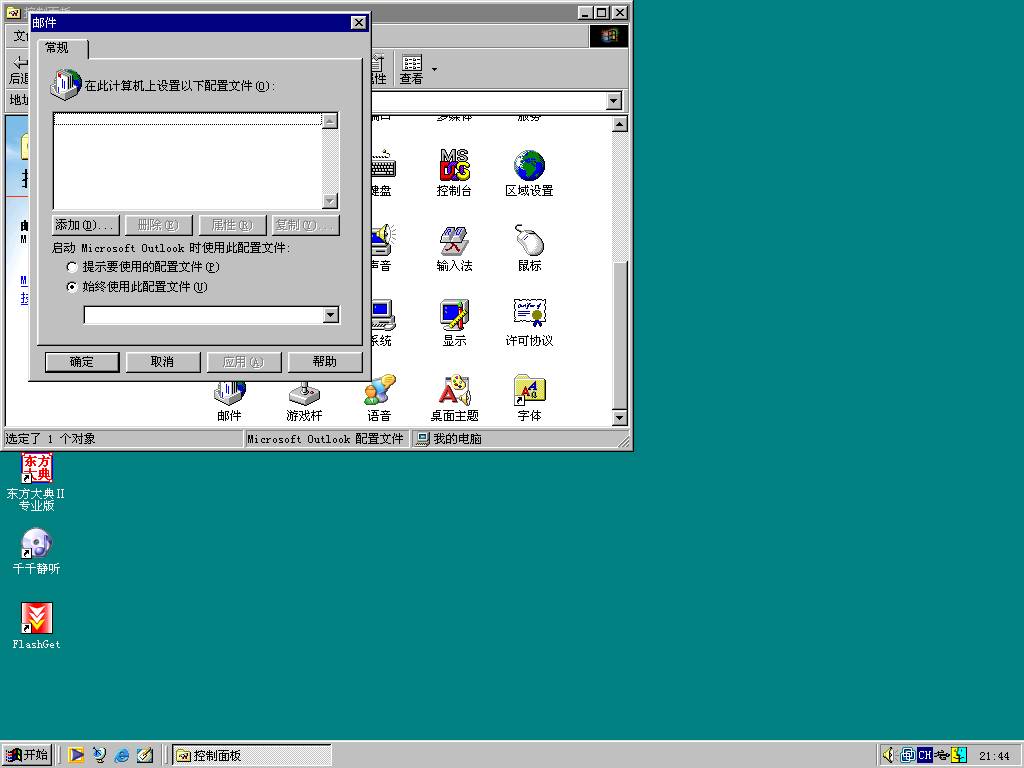1024x768 pixels.
Task: Open the 鼠标 mouse settings icon
Action: click(x=529, y=241)
